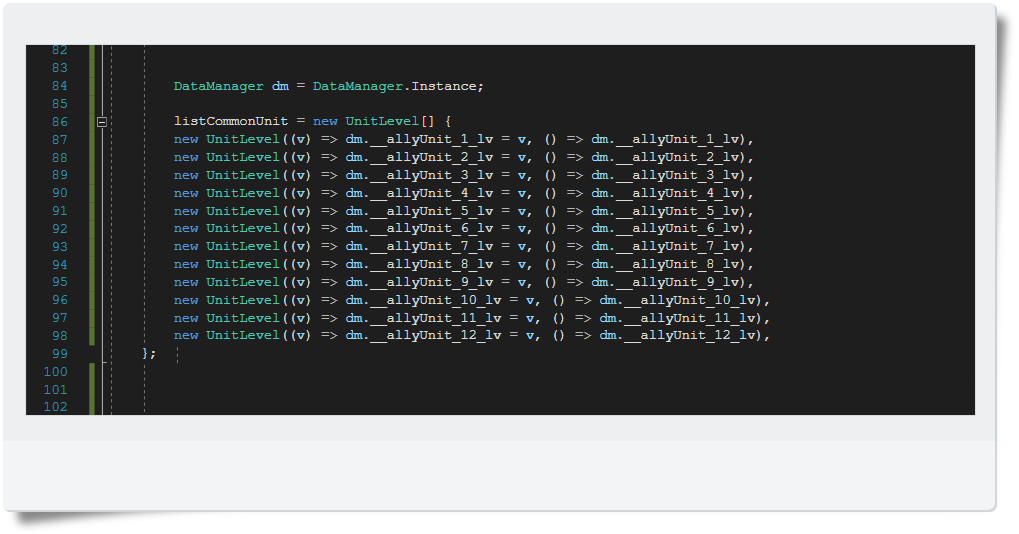
Task: Click line number 93 in the gutter
Action: (60, 247)
